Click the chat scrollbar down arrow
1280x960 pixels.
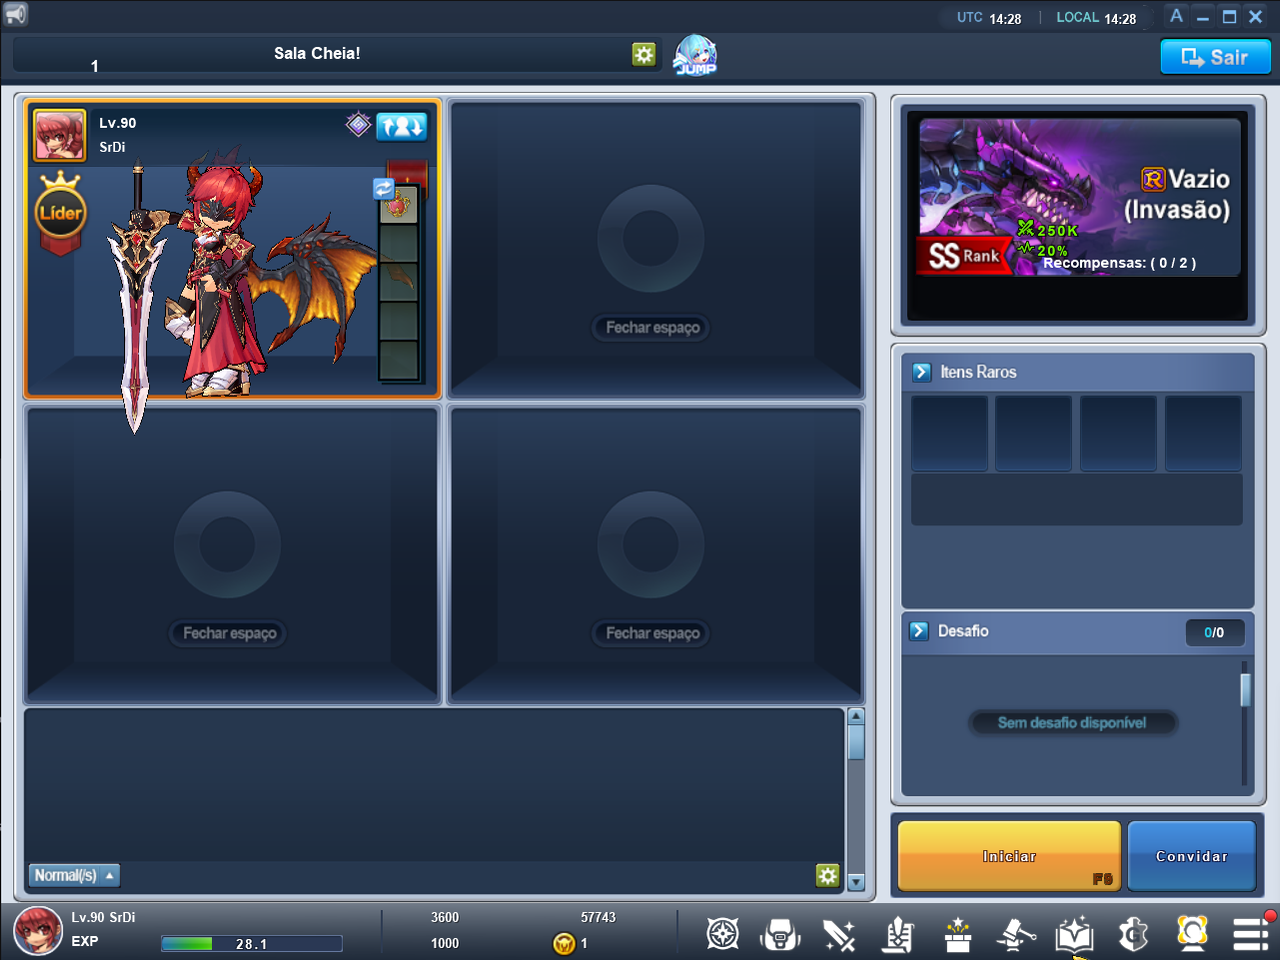(856, 882)
